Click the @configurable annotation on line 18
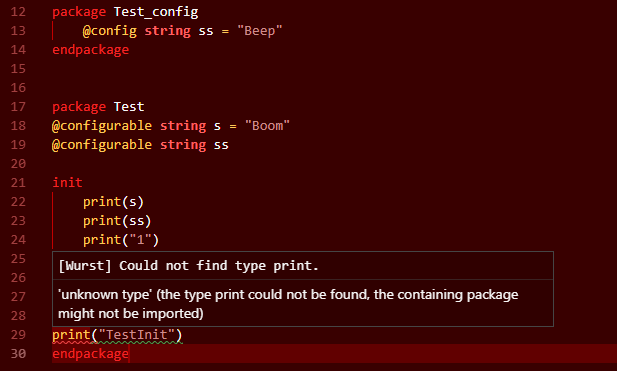Image resolution: width=617 pixels, height=371 pixels. pyautogui.click(x=102, y=126)
